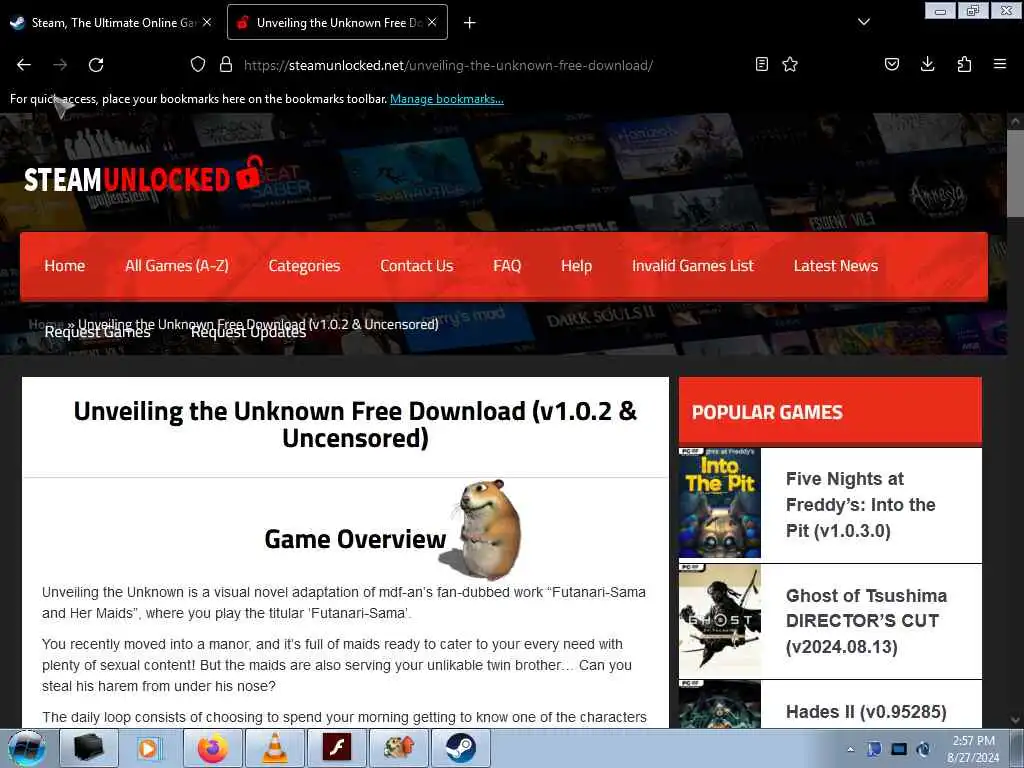Click the SteamUnlocked logo
This screenshot has height=768, width=1024.
[144, 175]
